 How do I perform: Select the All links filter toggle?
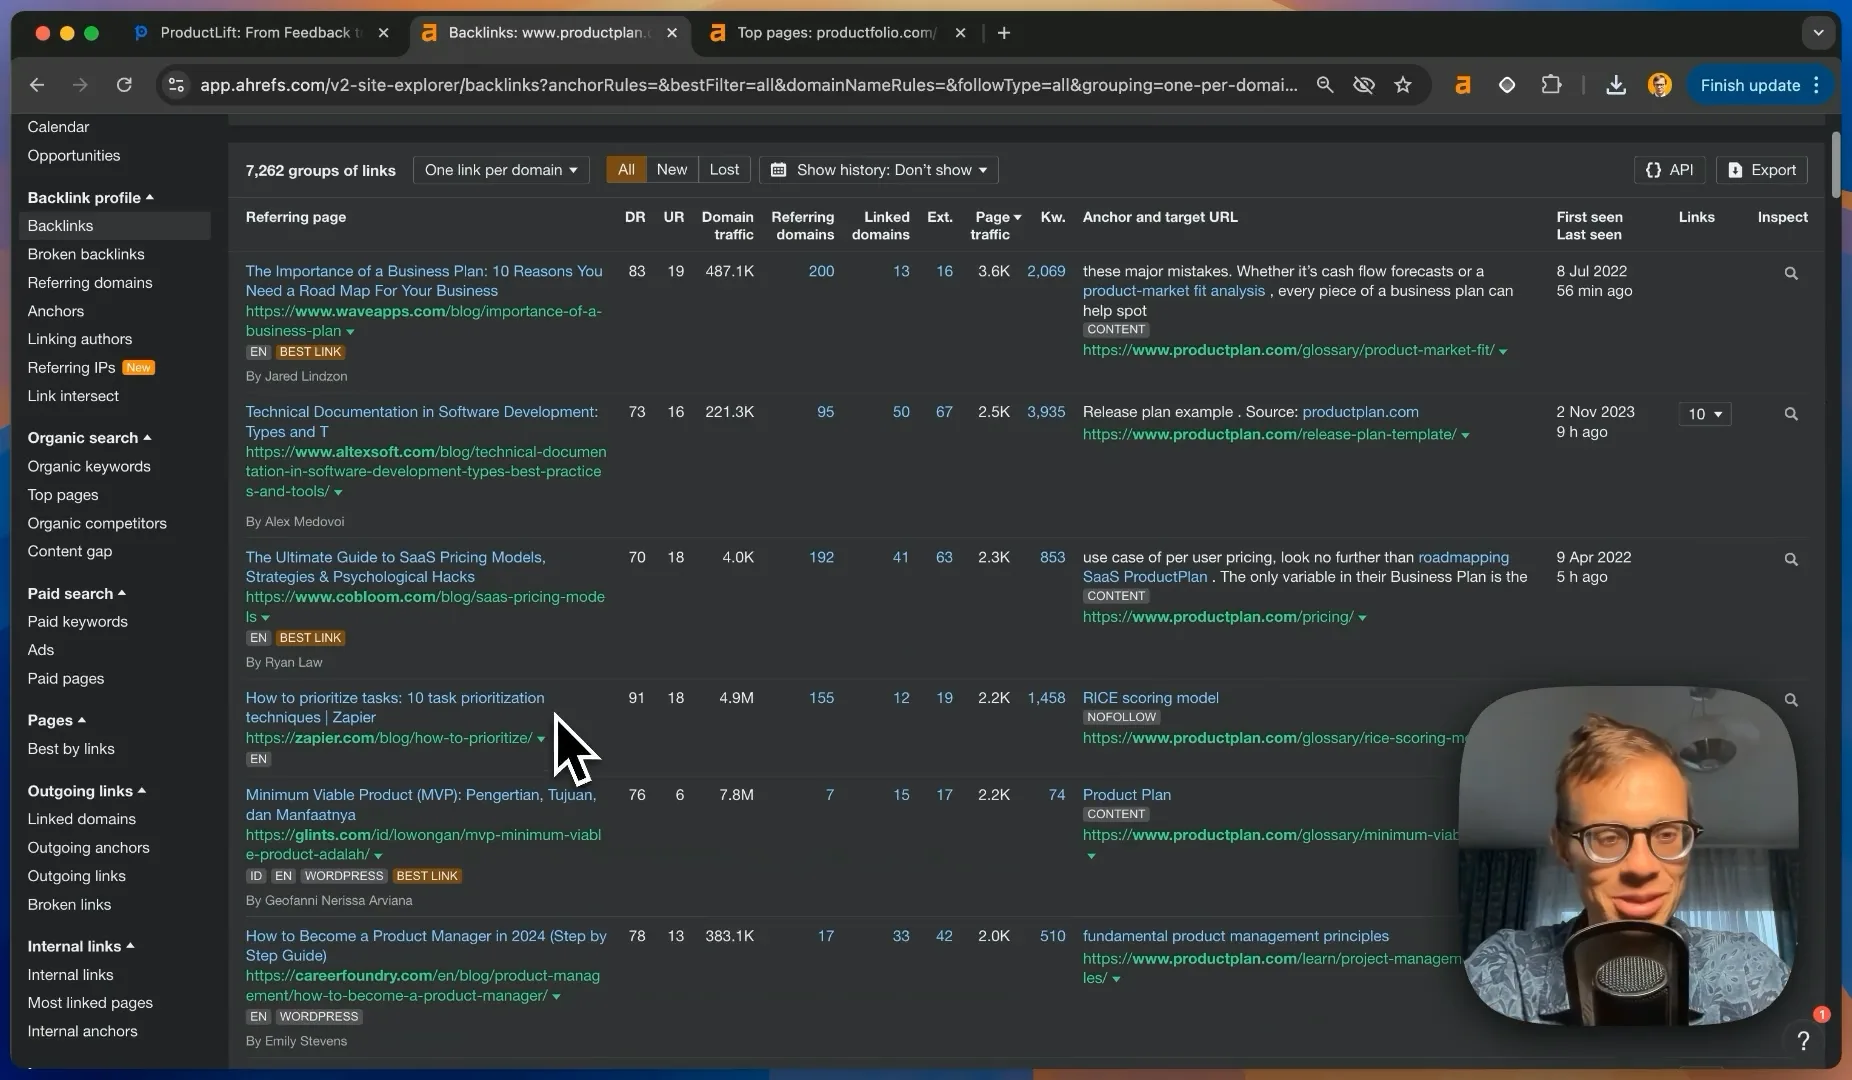(626, 170)
